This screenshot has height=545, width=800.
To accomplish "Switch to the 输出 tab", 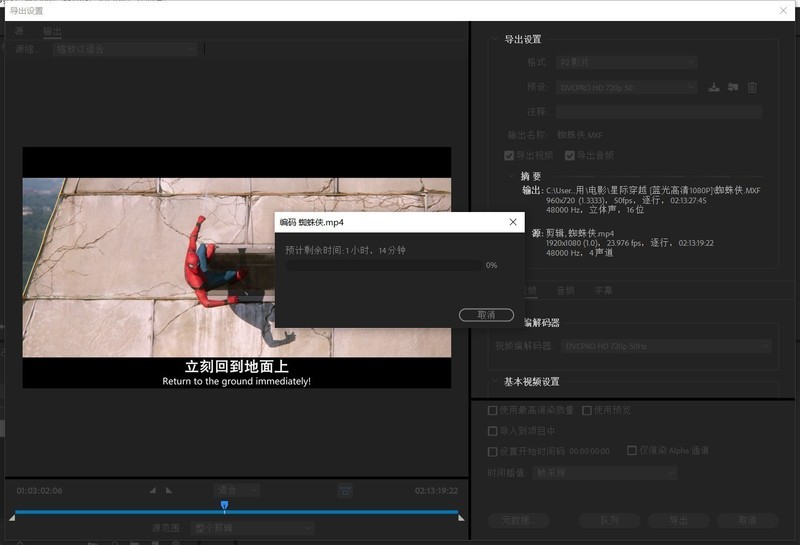I will [52, 31].
